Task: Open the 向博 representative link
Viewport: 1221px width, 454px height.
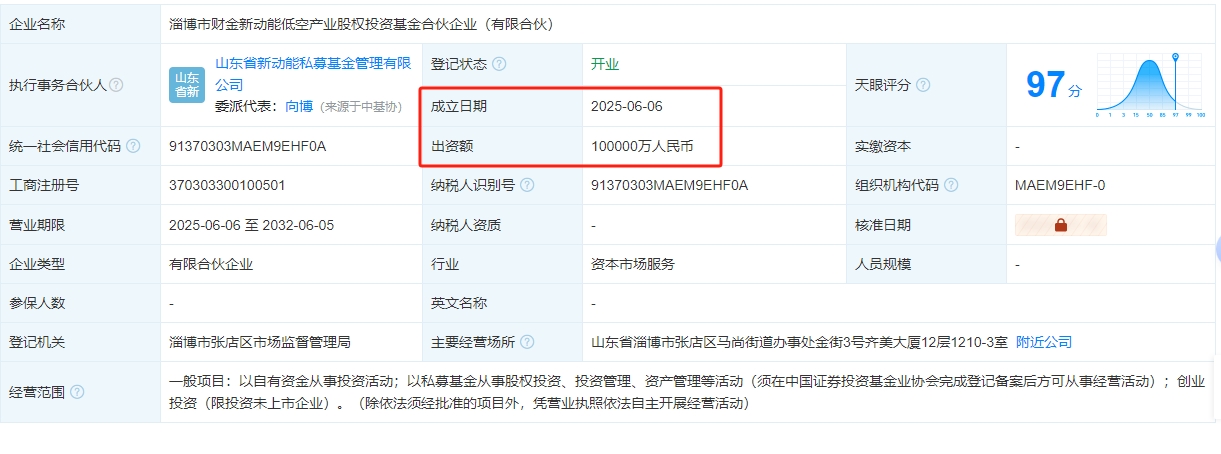Action: point(299,106)
